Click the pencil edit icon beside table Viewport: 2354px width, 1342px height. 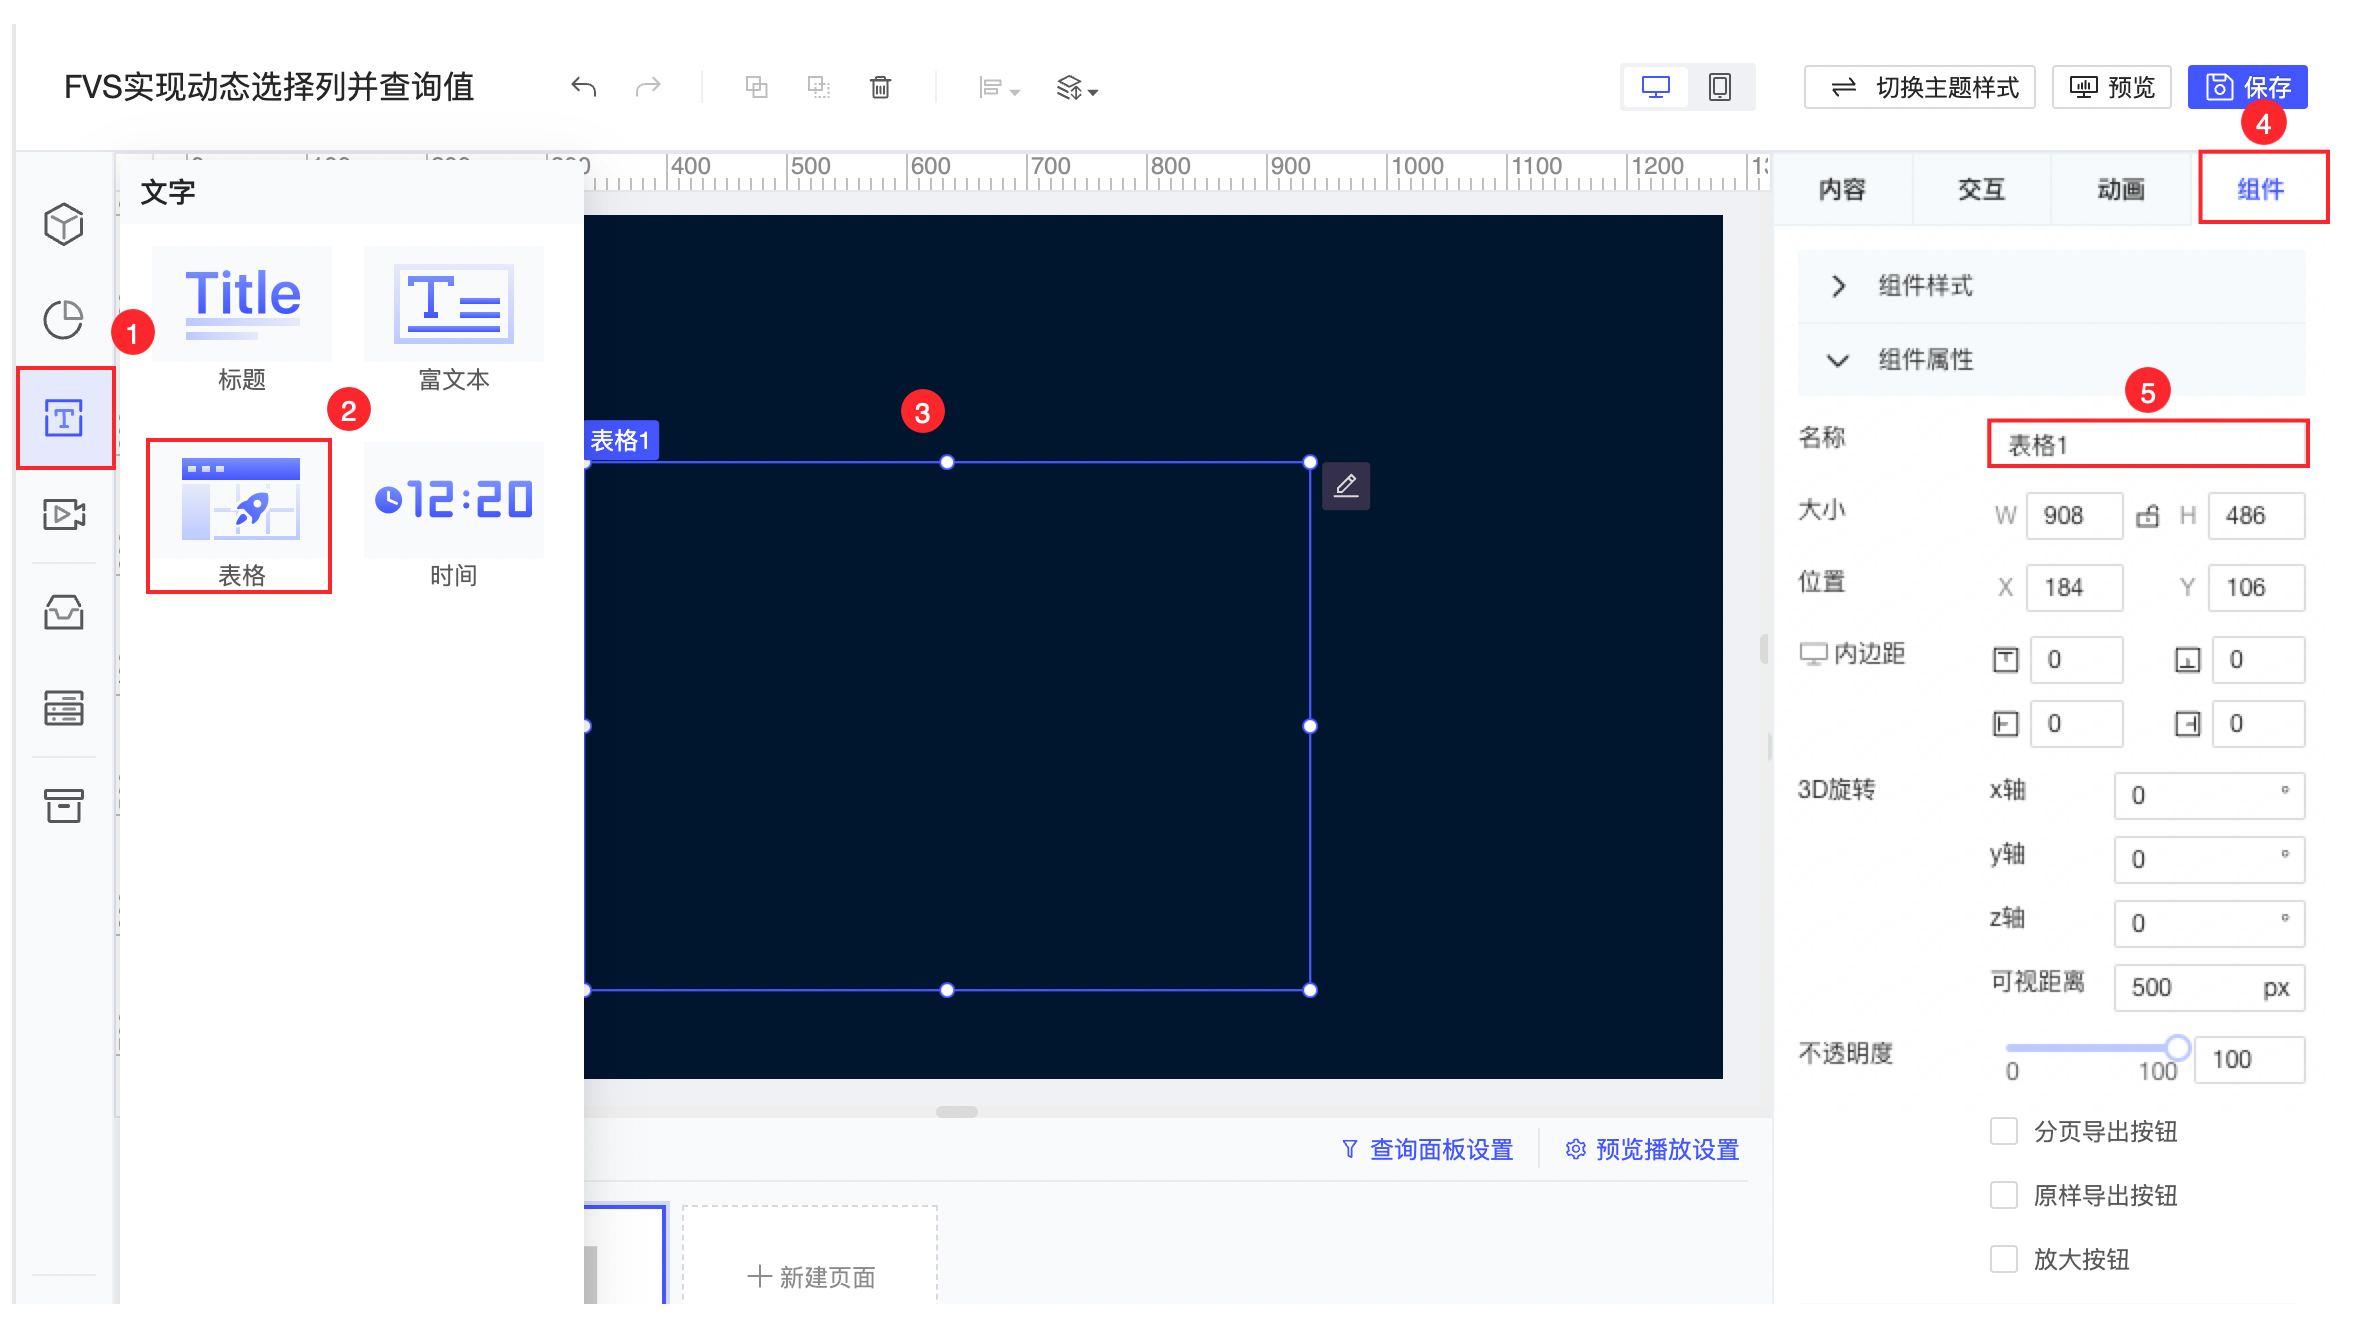(1346, 486)
